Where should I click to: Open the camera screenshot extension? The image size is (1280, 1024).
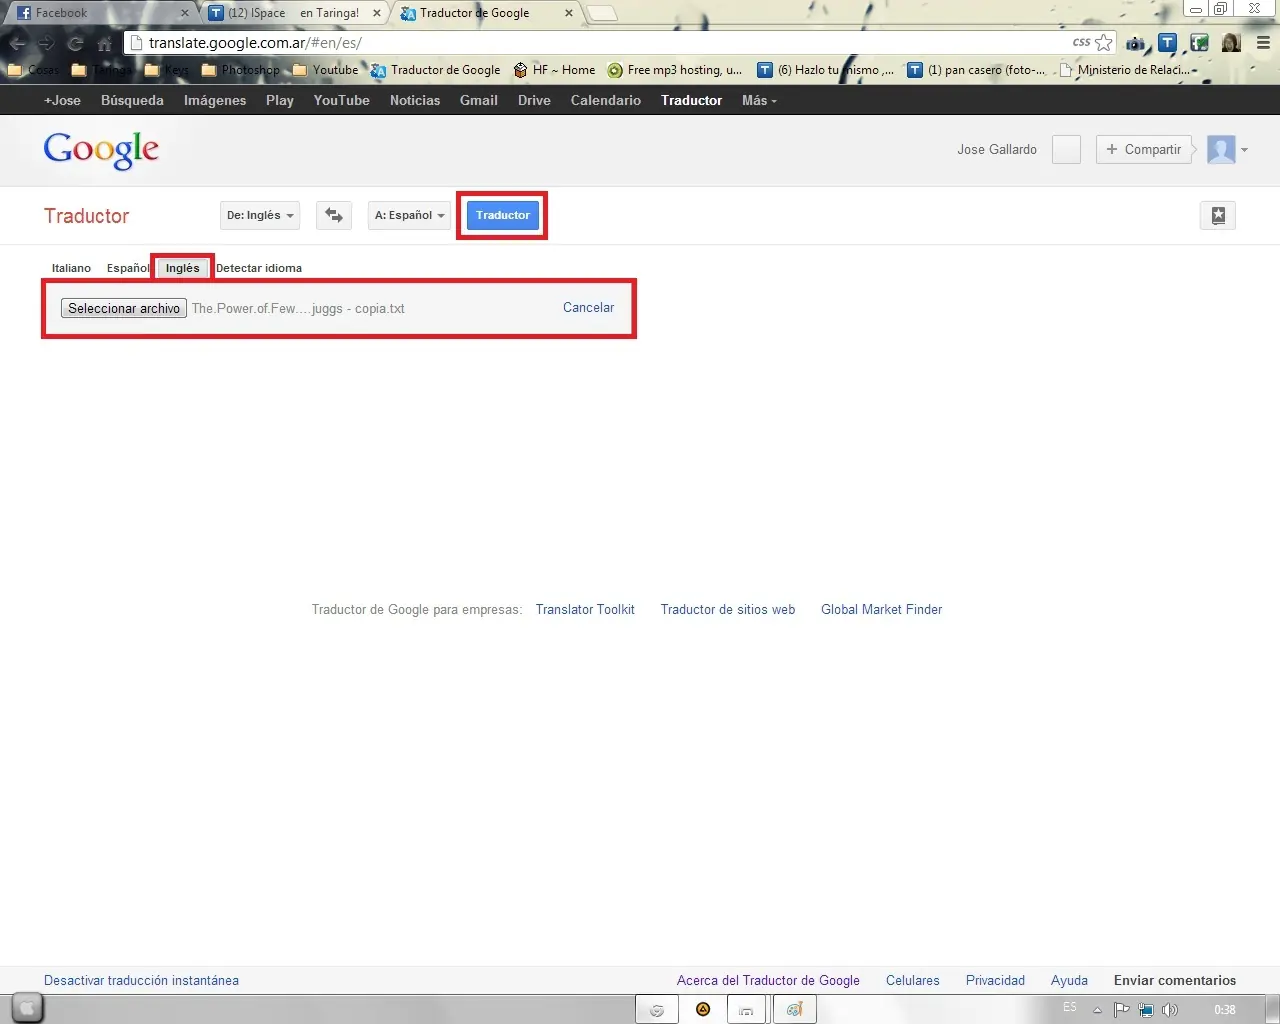(x=1135, y=43)
